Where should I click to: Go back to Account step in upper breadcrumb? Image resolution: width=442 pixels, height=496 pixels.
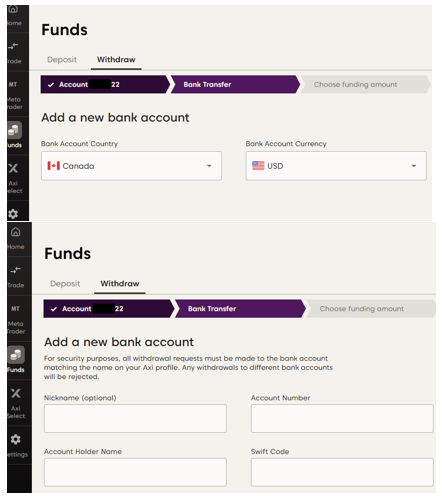(x=105, y=84)
